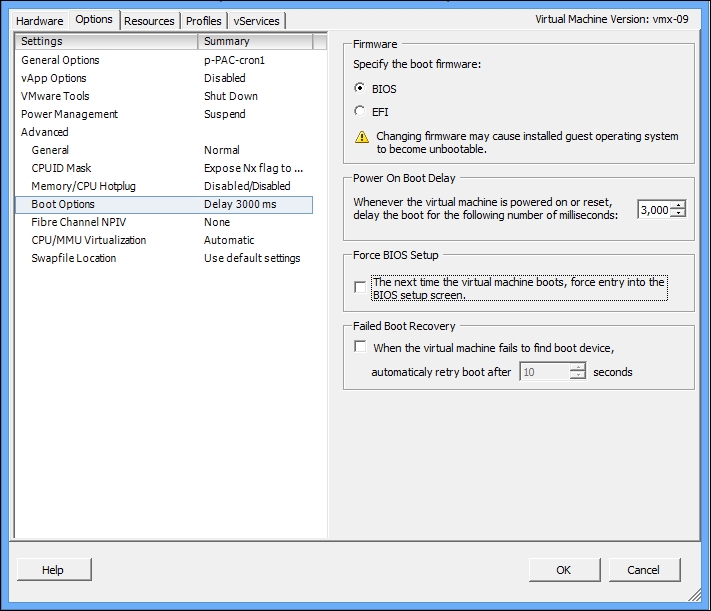Switch to the vServices tab
The width and height of the screenshot is (711, 611).
[x=256, y=21]
